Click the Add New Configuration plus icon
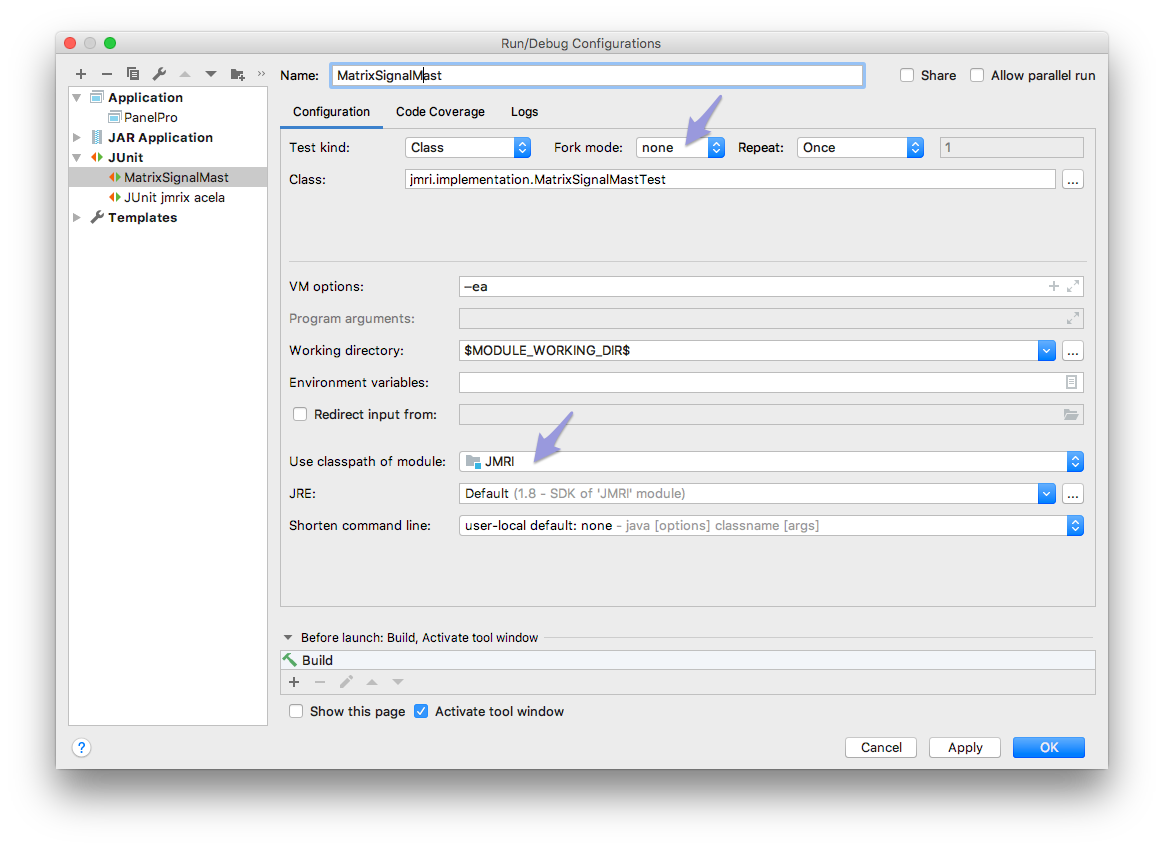This screenshot has width=1164, height=849. click(81, 74)
